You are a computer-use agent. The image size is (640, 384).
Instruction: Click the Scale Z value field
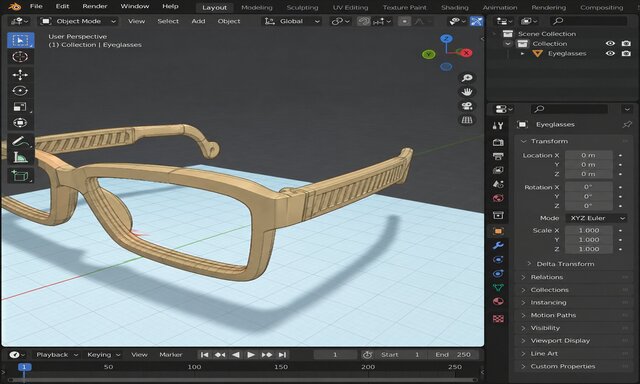tap(589, 249)
